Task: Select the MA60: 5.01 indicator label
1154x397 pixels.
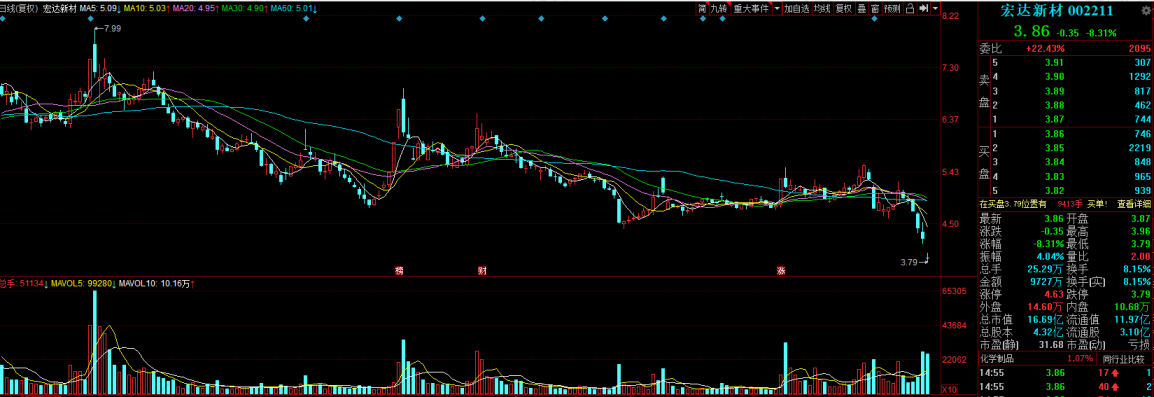Action: 291,9
